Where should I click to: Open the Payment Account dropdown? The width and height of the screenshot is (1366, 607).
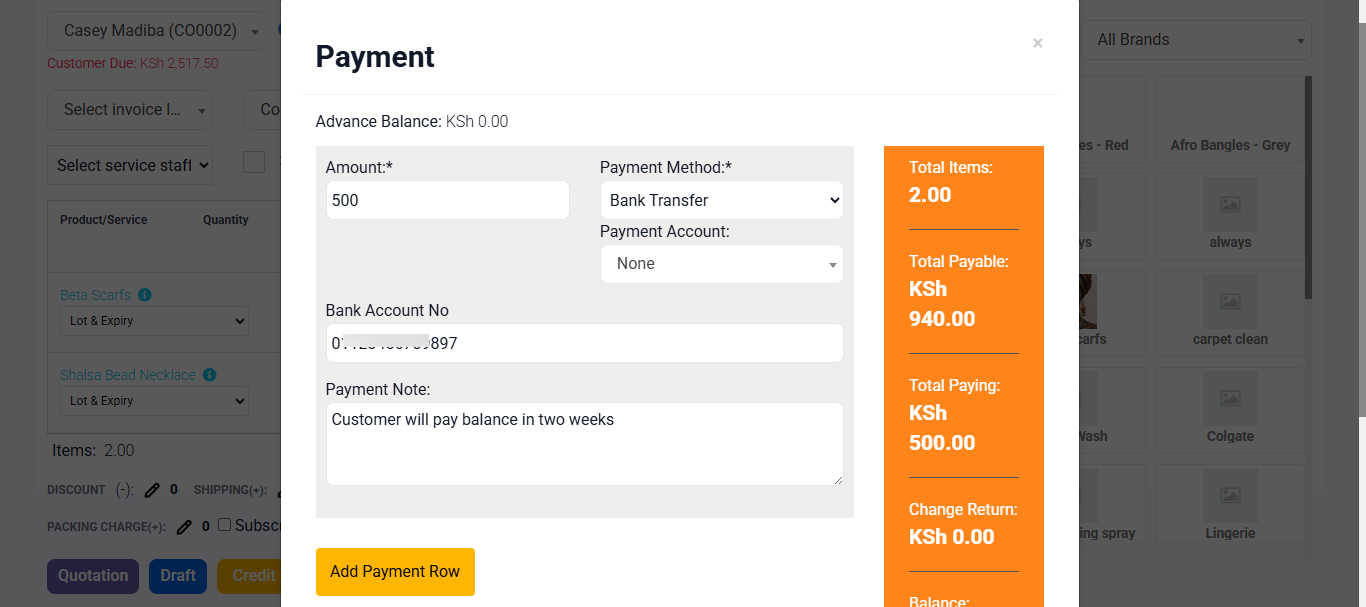722,264
